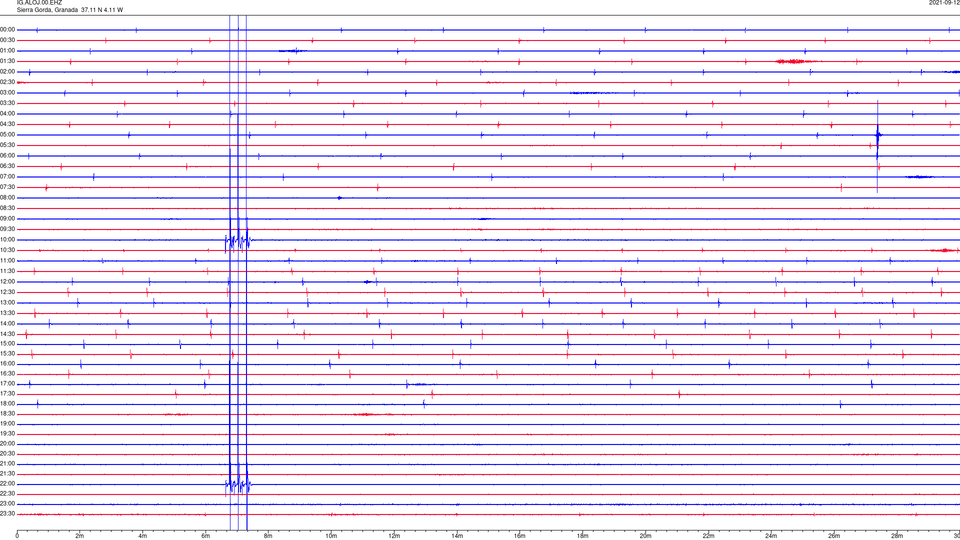Click the 2m mark on minute axis

tap(80, 536)
